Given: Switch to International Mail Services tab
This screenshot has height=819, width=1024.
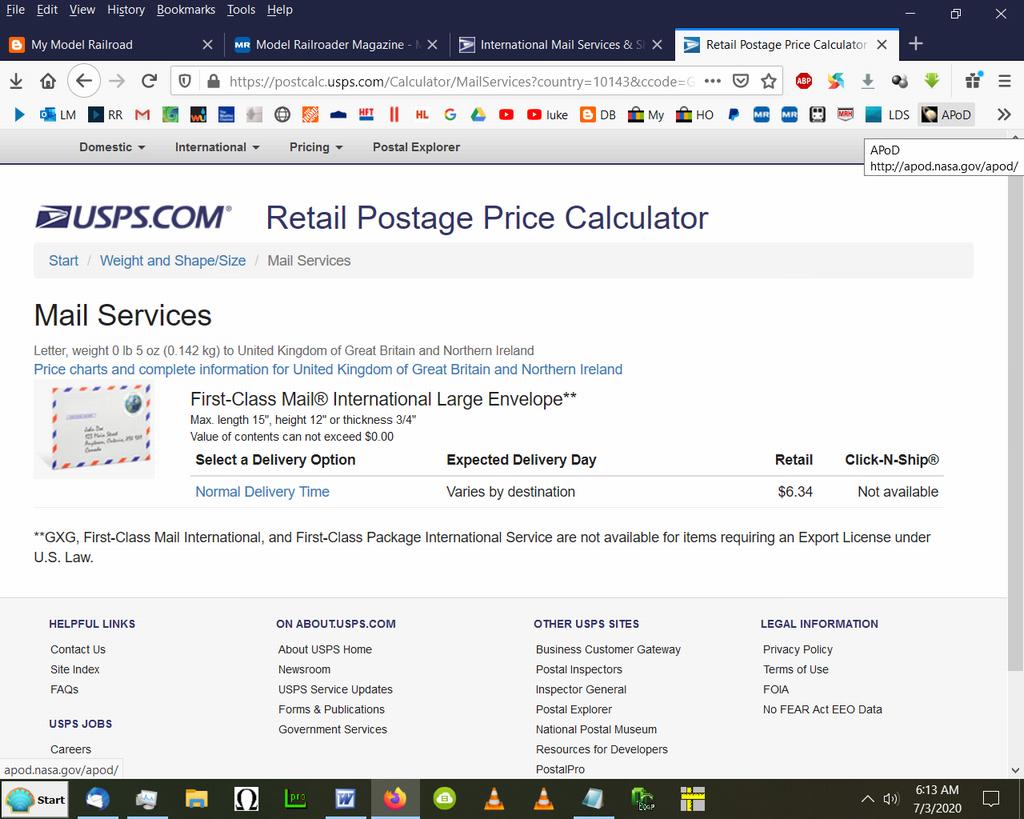Looking at the screenshot, I should (x=560, y=44).
